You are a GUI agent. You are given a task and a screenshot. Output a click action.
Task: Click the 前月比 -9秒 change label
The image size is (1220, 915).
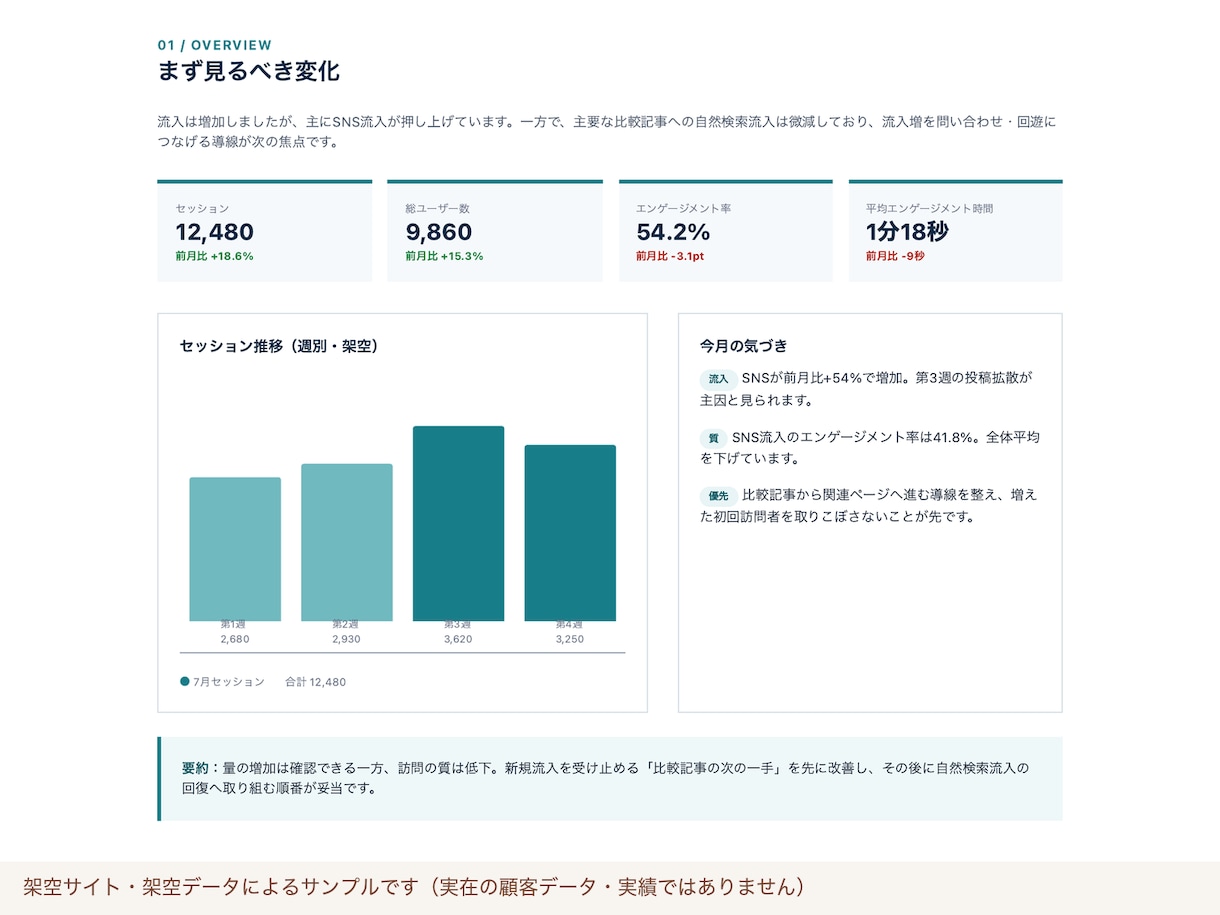click(895, 256)
